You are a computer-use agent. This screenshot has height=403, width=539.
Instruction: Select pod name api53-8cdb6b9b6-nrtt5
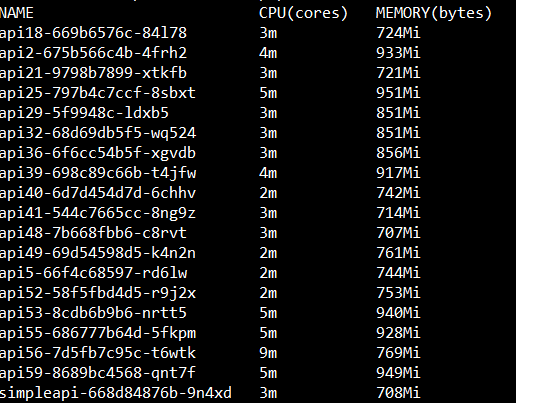pos(93,313)
